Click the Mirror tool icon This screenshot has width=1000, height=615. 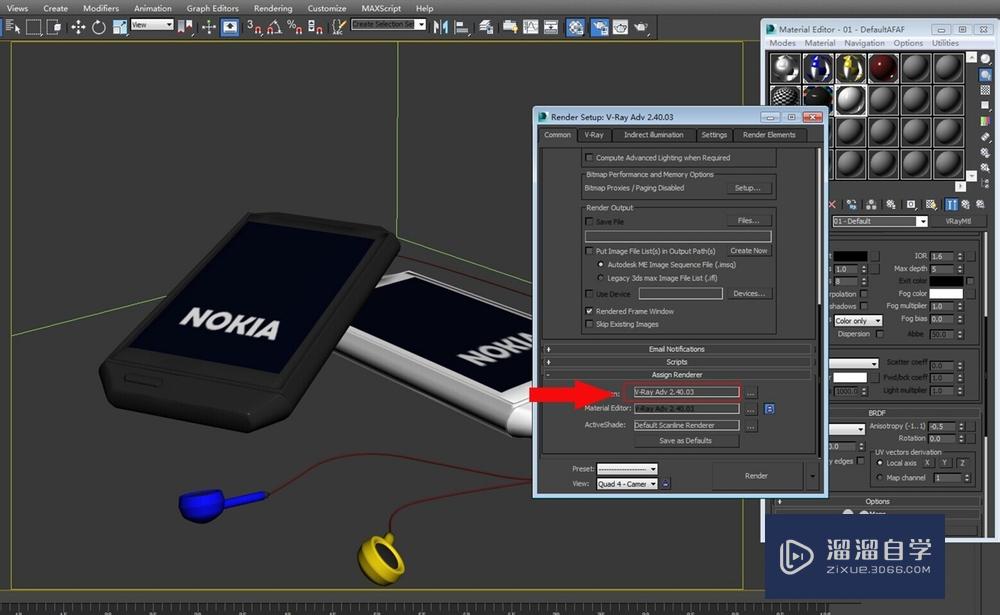[x=441, y=27]
